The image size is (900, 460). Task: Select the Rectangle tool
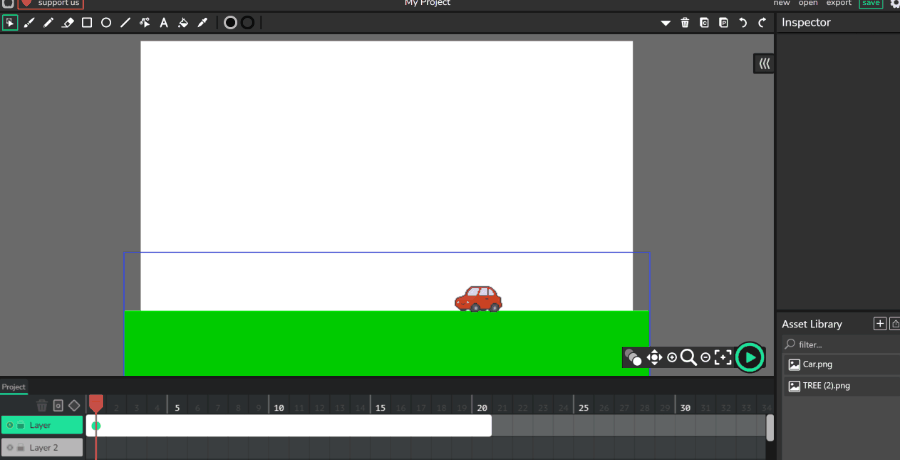click(x=87, y=23)
